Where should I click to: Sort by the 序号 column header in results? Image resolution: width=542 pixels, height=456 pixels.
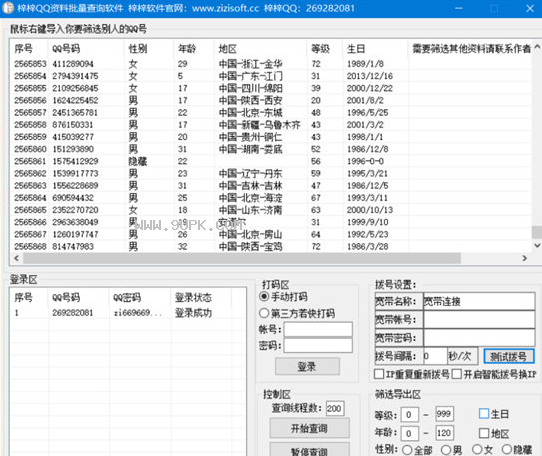tap(29, 49)
